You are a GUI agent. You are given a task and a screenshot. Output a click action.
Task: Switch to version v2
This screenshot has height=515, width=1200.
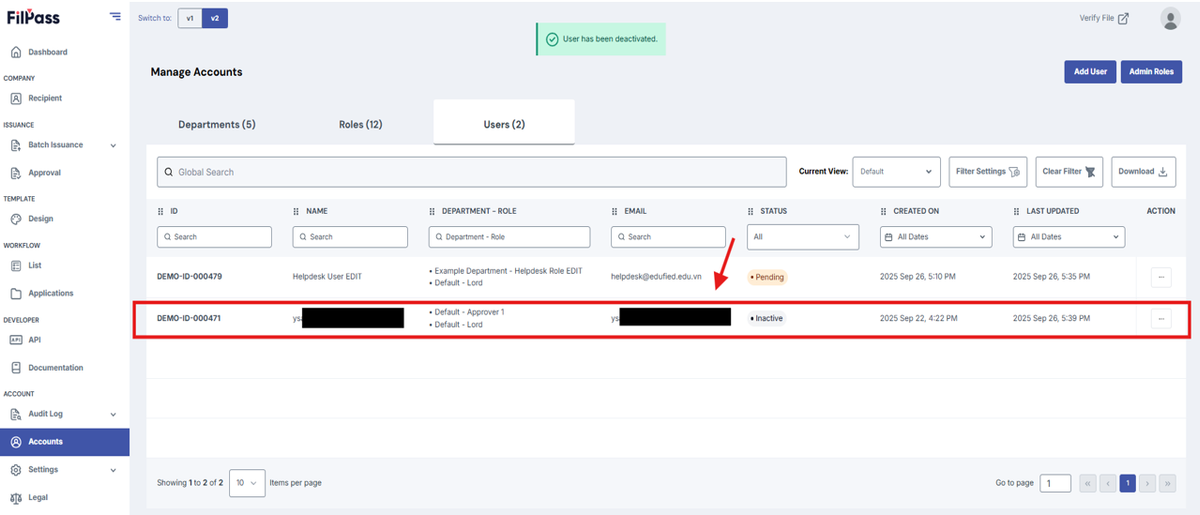coord(214,18)
